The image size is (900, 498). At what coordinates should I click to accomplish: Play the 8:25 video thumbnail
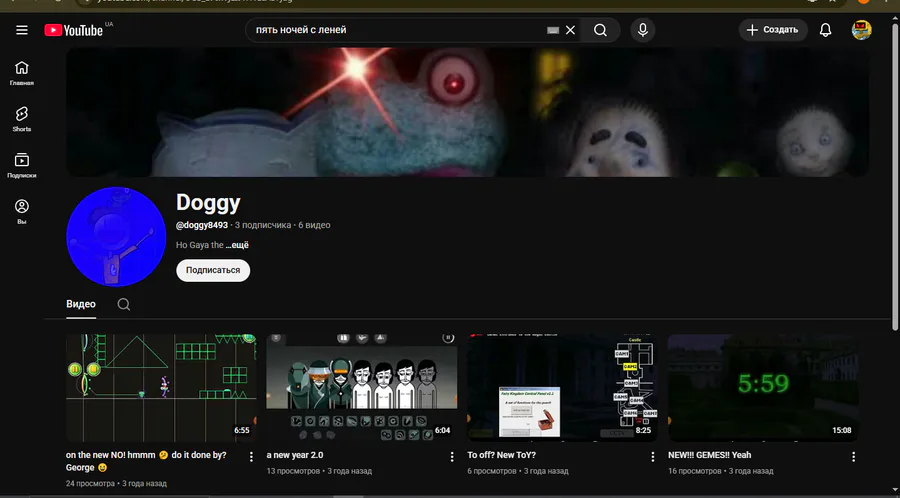562,388
